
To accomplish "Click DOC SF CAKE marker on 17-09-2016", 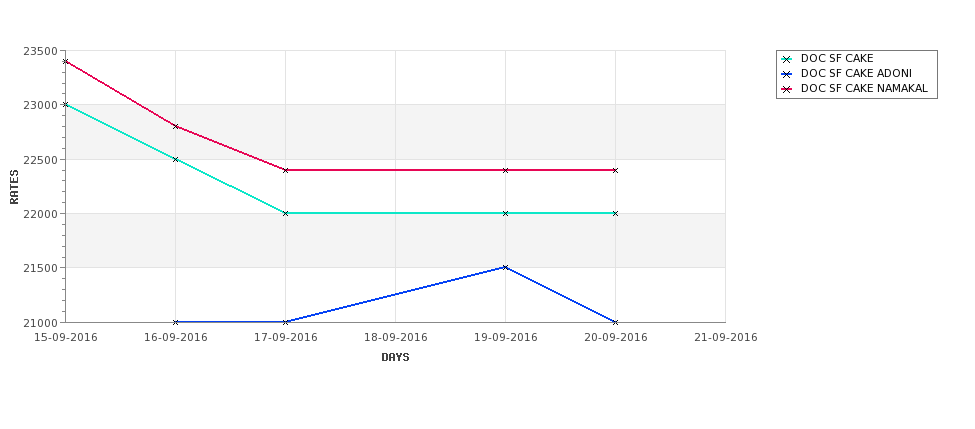I will [285, 213].
